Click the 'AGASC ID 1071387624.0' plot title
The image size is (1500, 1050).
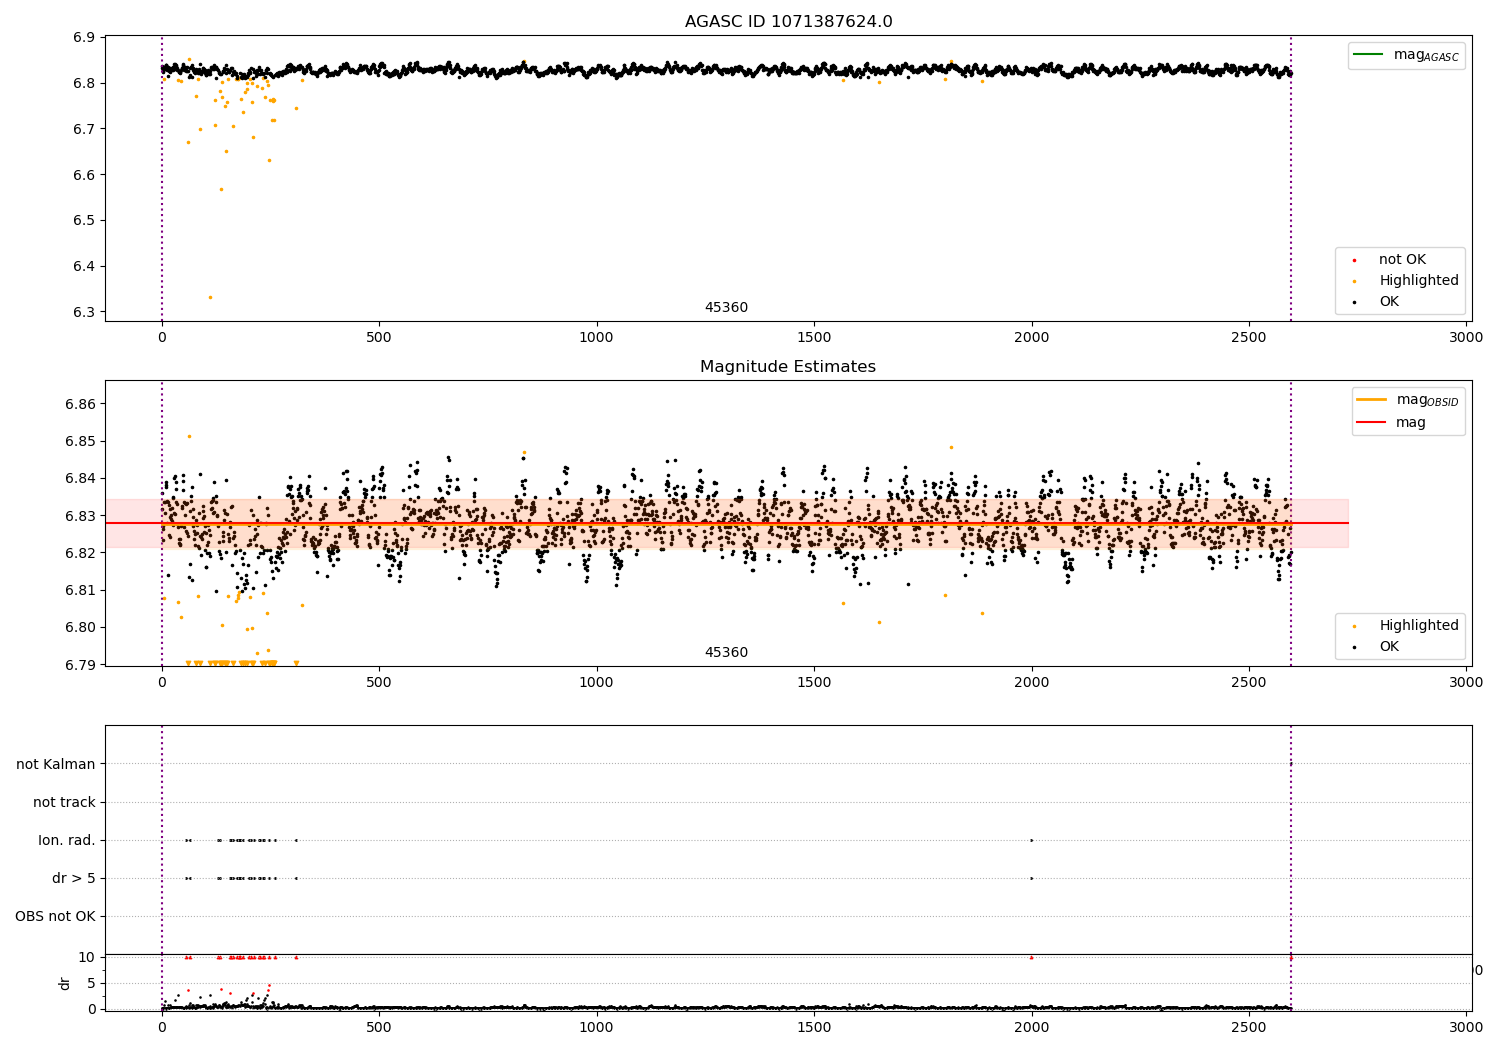(788, 22)
